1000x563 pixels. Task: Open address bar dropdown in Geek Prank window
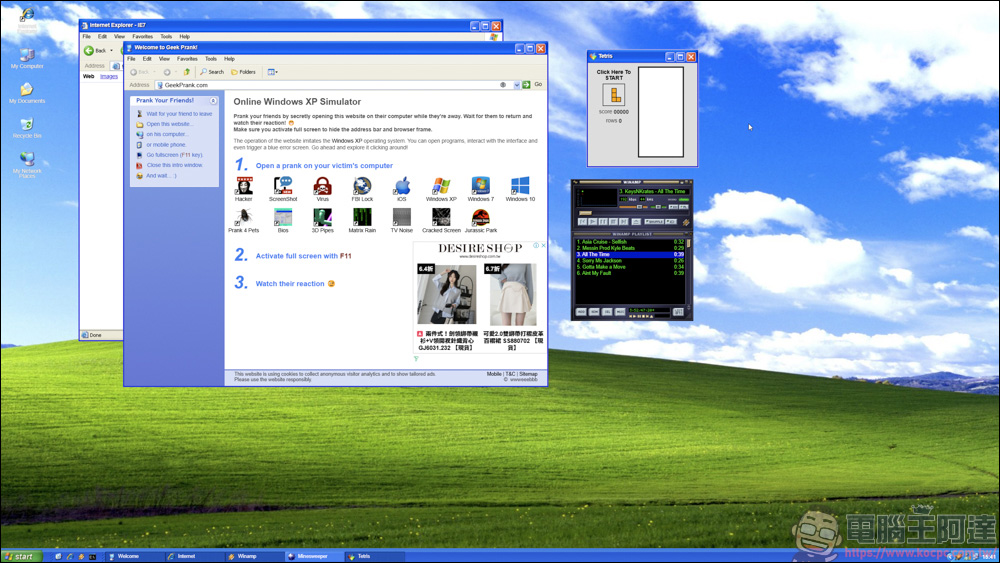coord(517,85)
